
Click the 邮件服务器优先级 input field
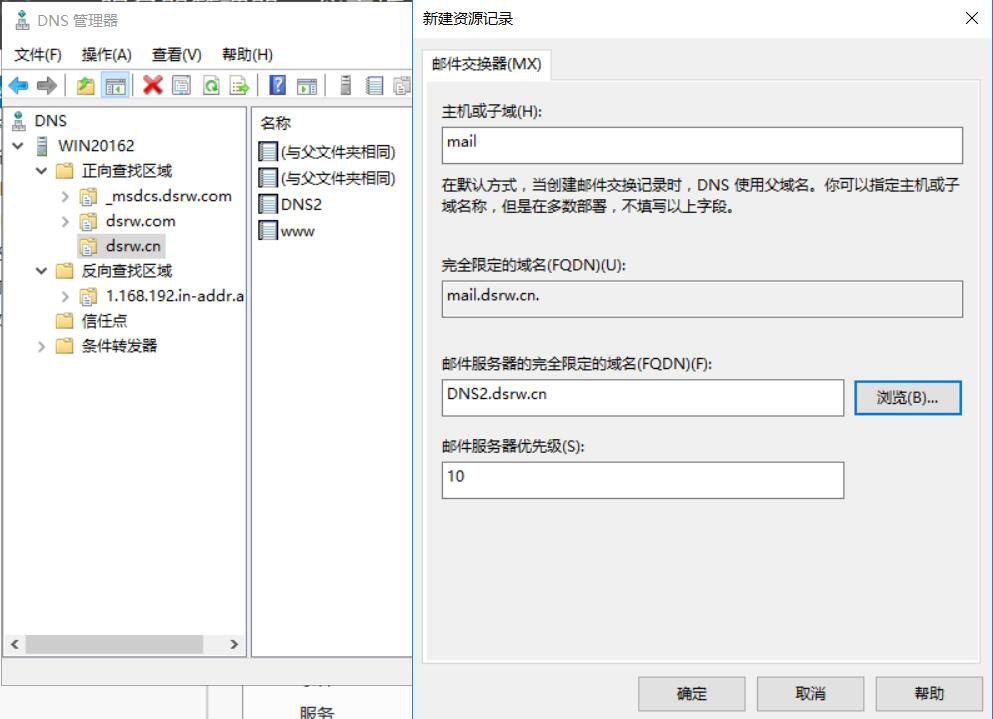click(x=643, y=480)
